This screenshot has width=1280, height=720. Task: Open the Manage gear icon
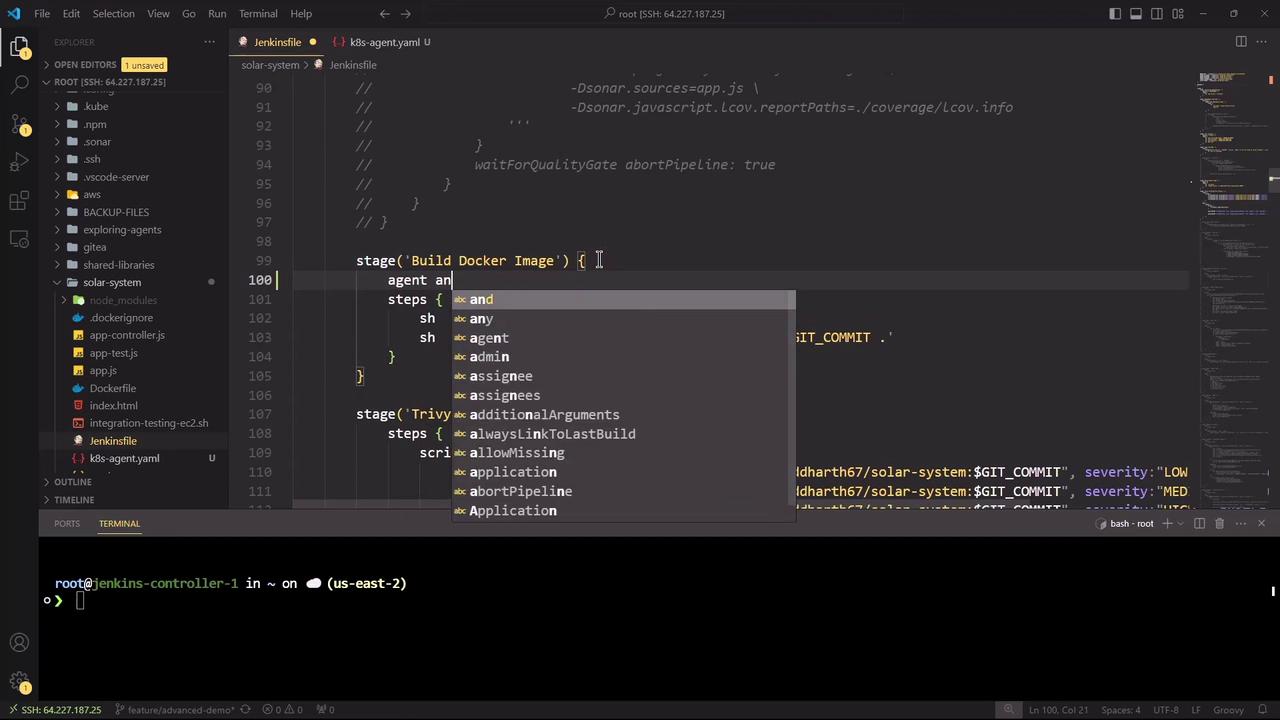[19, 682]
